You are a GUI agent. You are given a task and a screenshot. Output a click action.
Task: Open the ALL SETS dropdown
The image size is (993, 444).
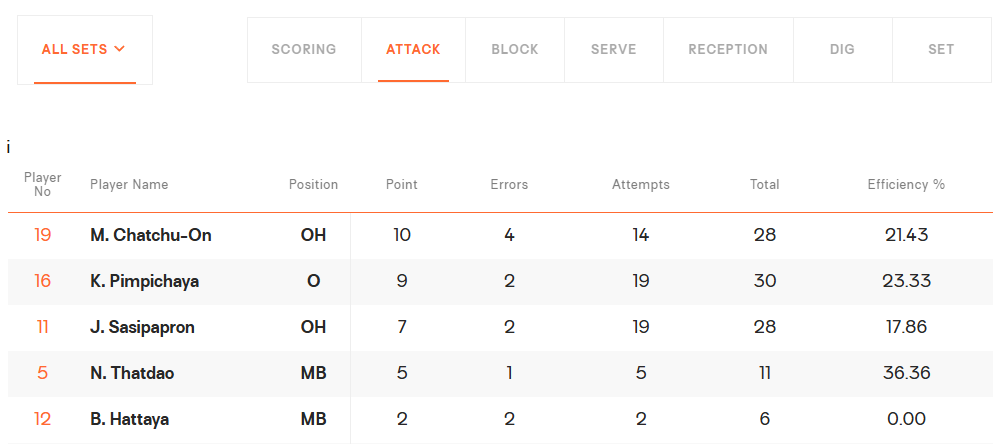84,49
